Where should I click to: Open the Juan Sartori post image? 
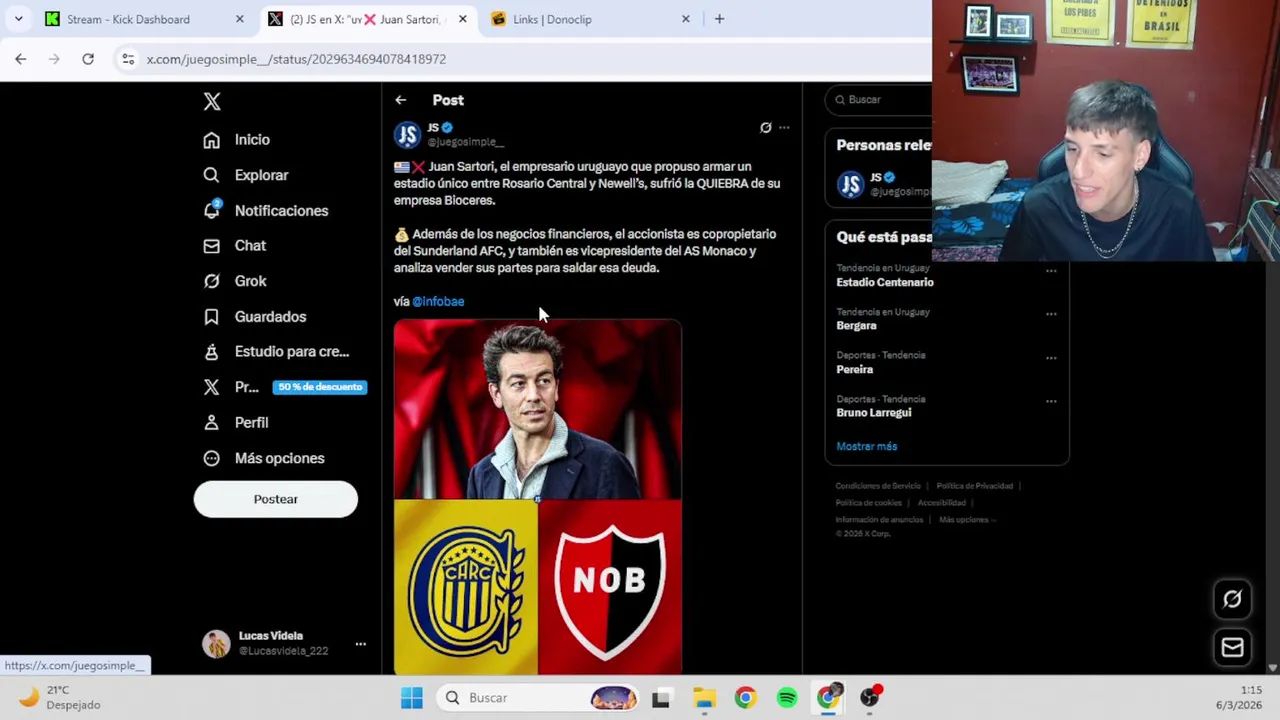[x=537, y=497]
